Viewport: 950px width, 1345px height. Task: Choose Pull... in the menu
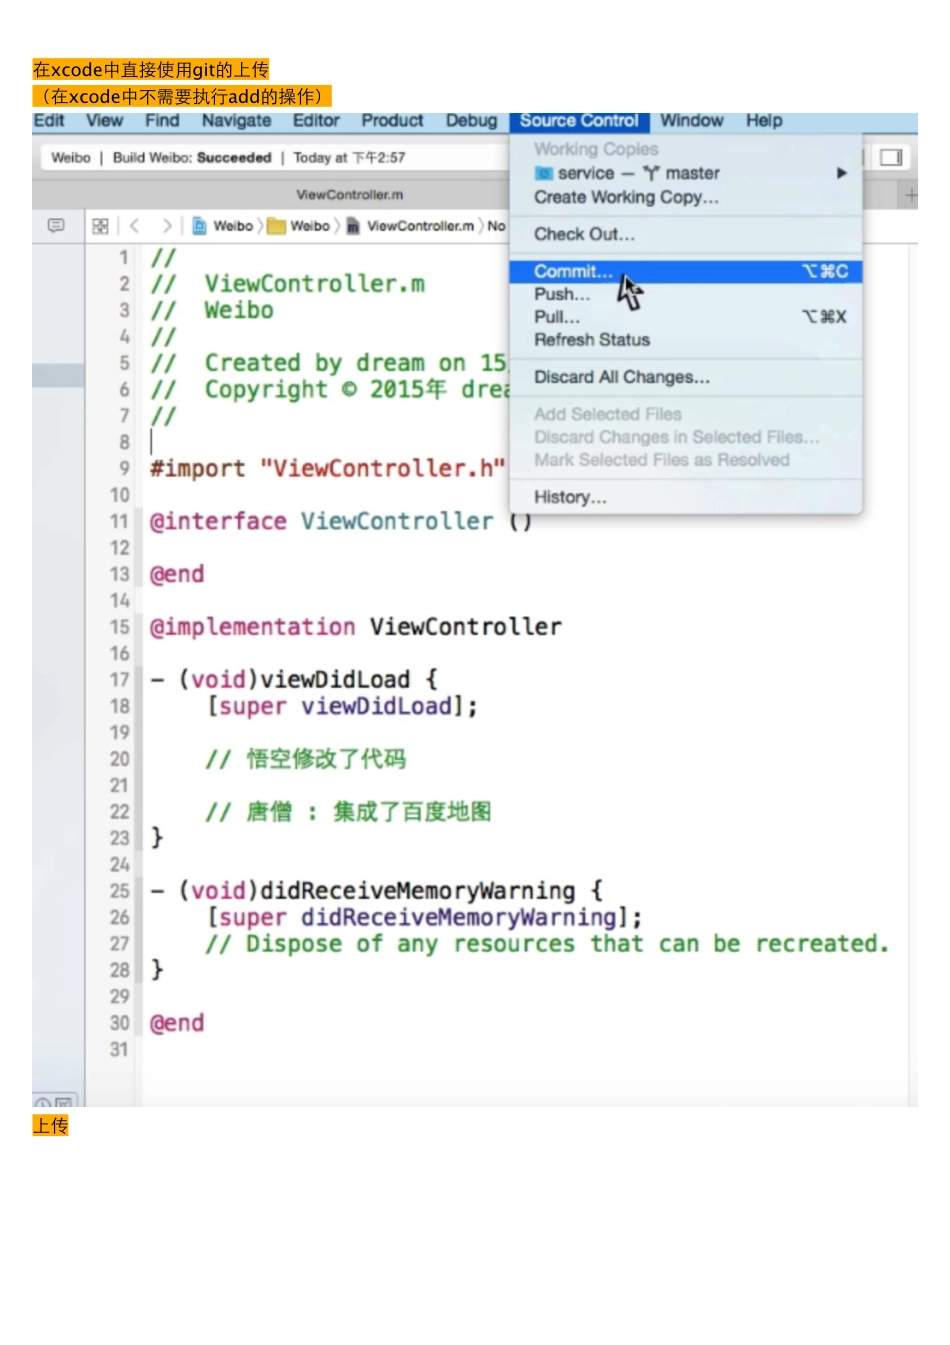(556, 317)
